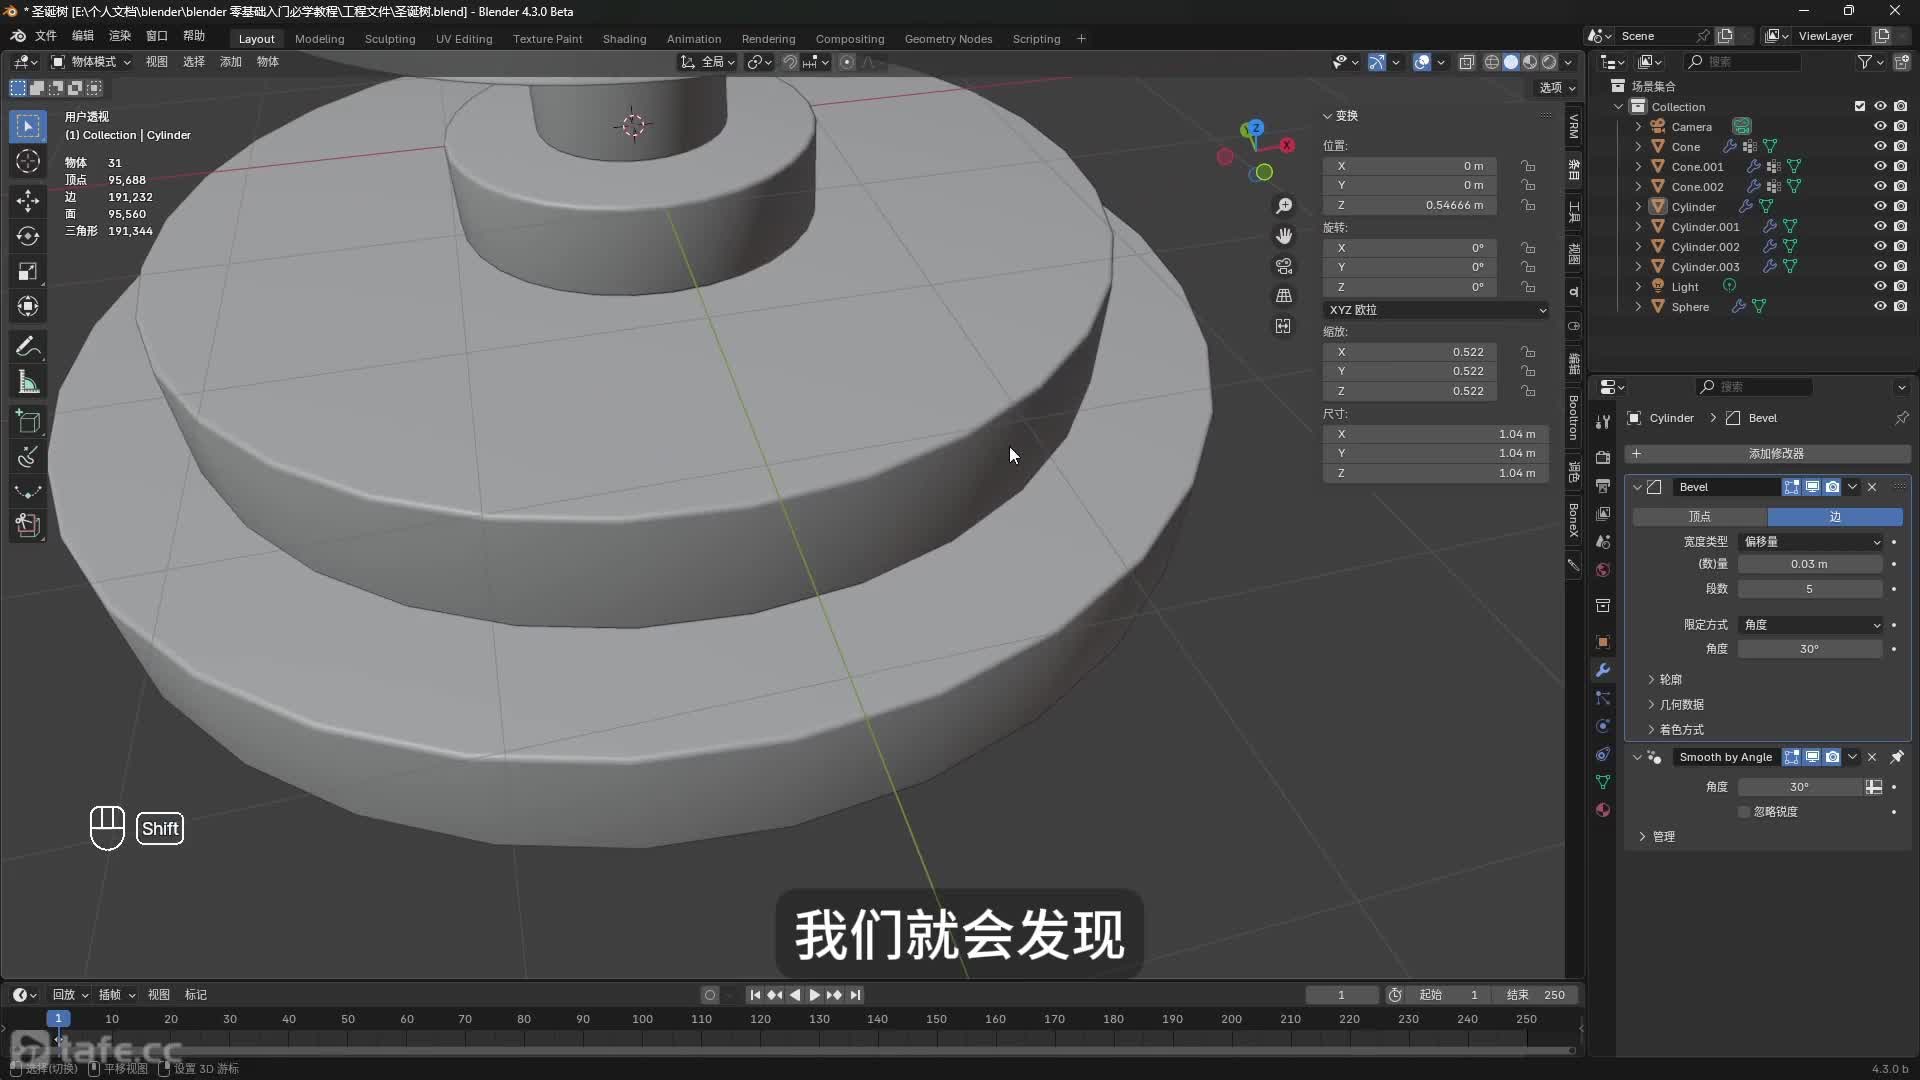Activate the Annotate pencil tool

[x=28, y=347]
